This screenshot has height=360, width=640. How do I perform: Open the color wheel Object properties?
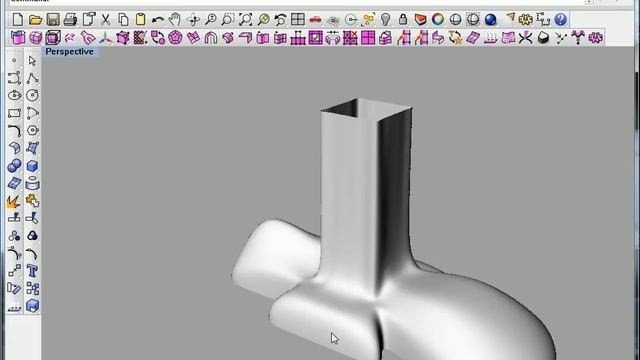click(438, 19)
